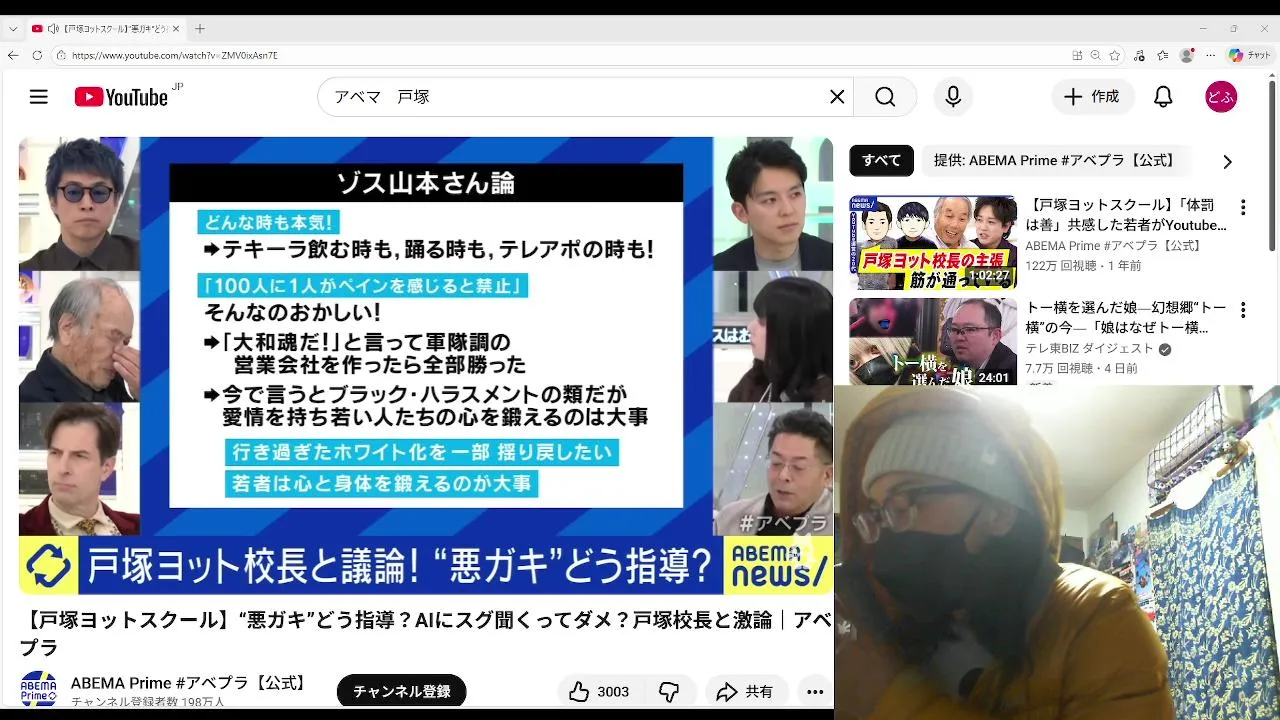Open the favorites list icon
Image resolution: width=1280 pixels, height=720 pixels.
coord(1163,55)
